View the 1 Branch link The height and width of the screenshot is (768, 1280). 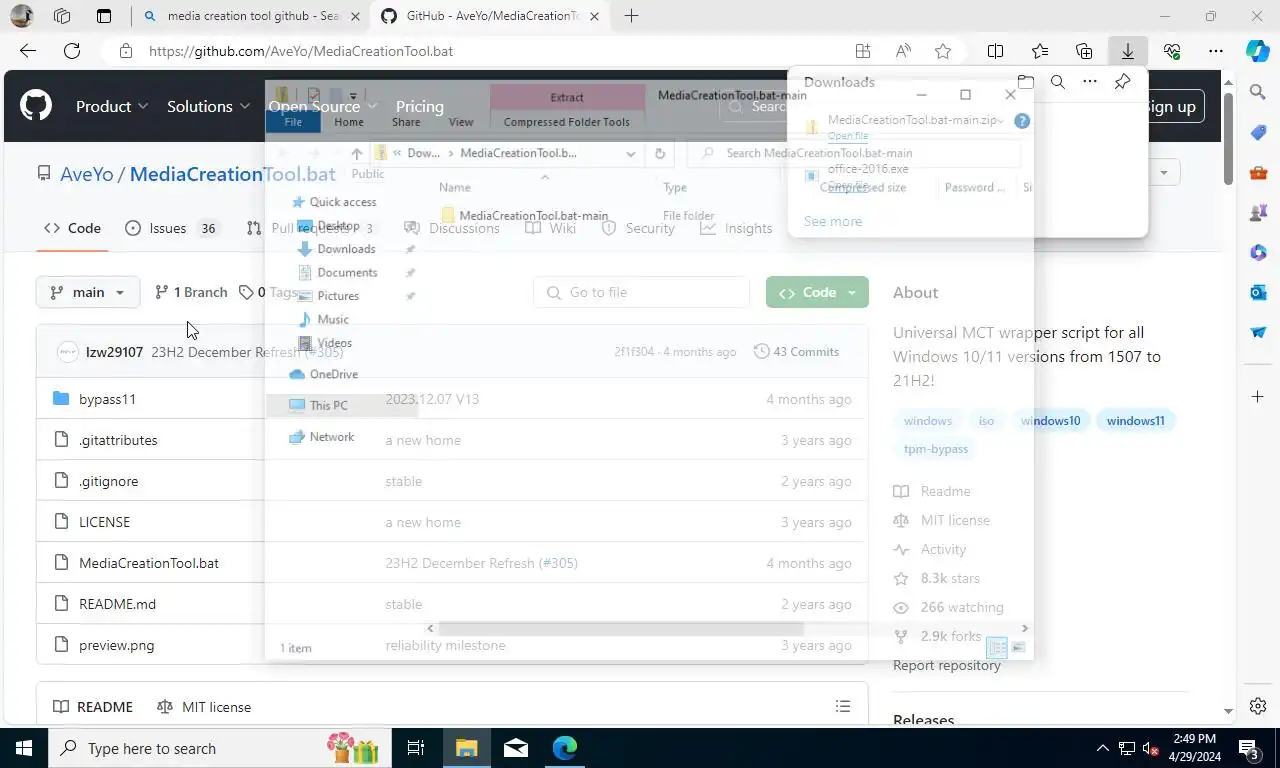click(191, 292)
